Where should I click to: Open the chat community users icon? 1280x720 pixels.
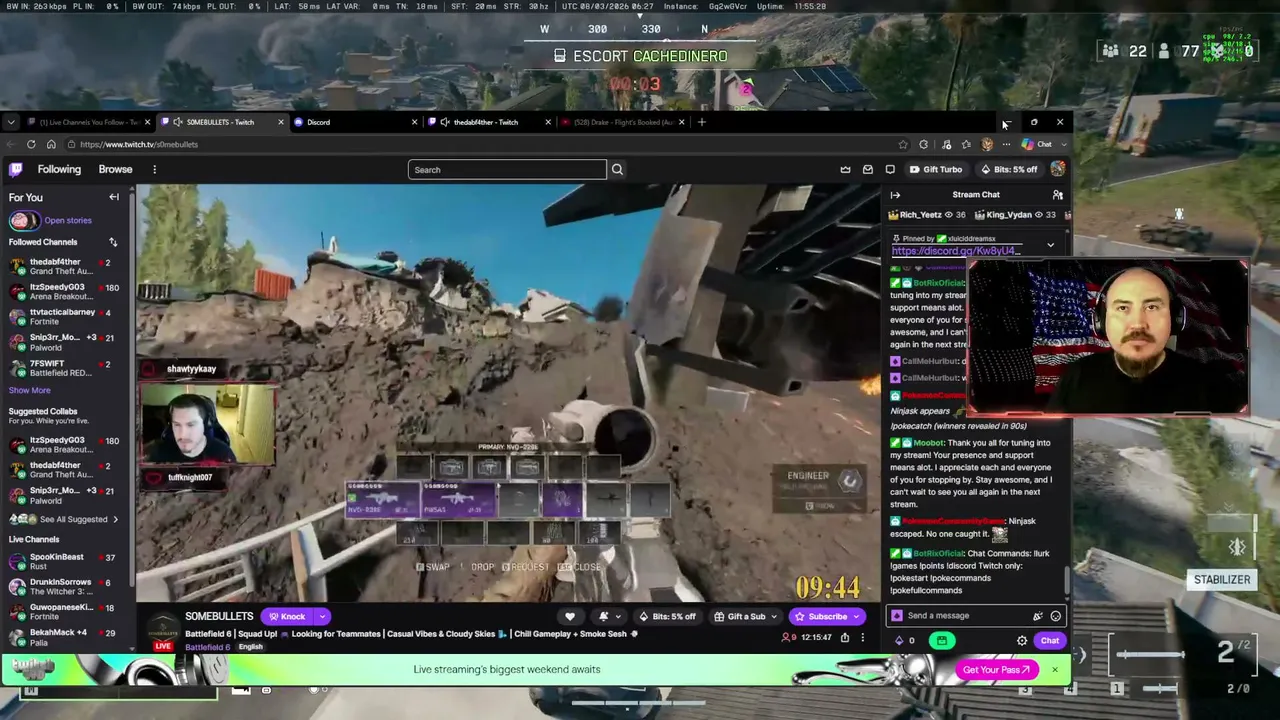click(1057, 195)
